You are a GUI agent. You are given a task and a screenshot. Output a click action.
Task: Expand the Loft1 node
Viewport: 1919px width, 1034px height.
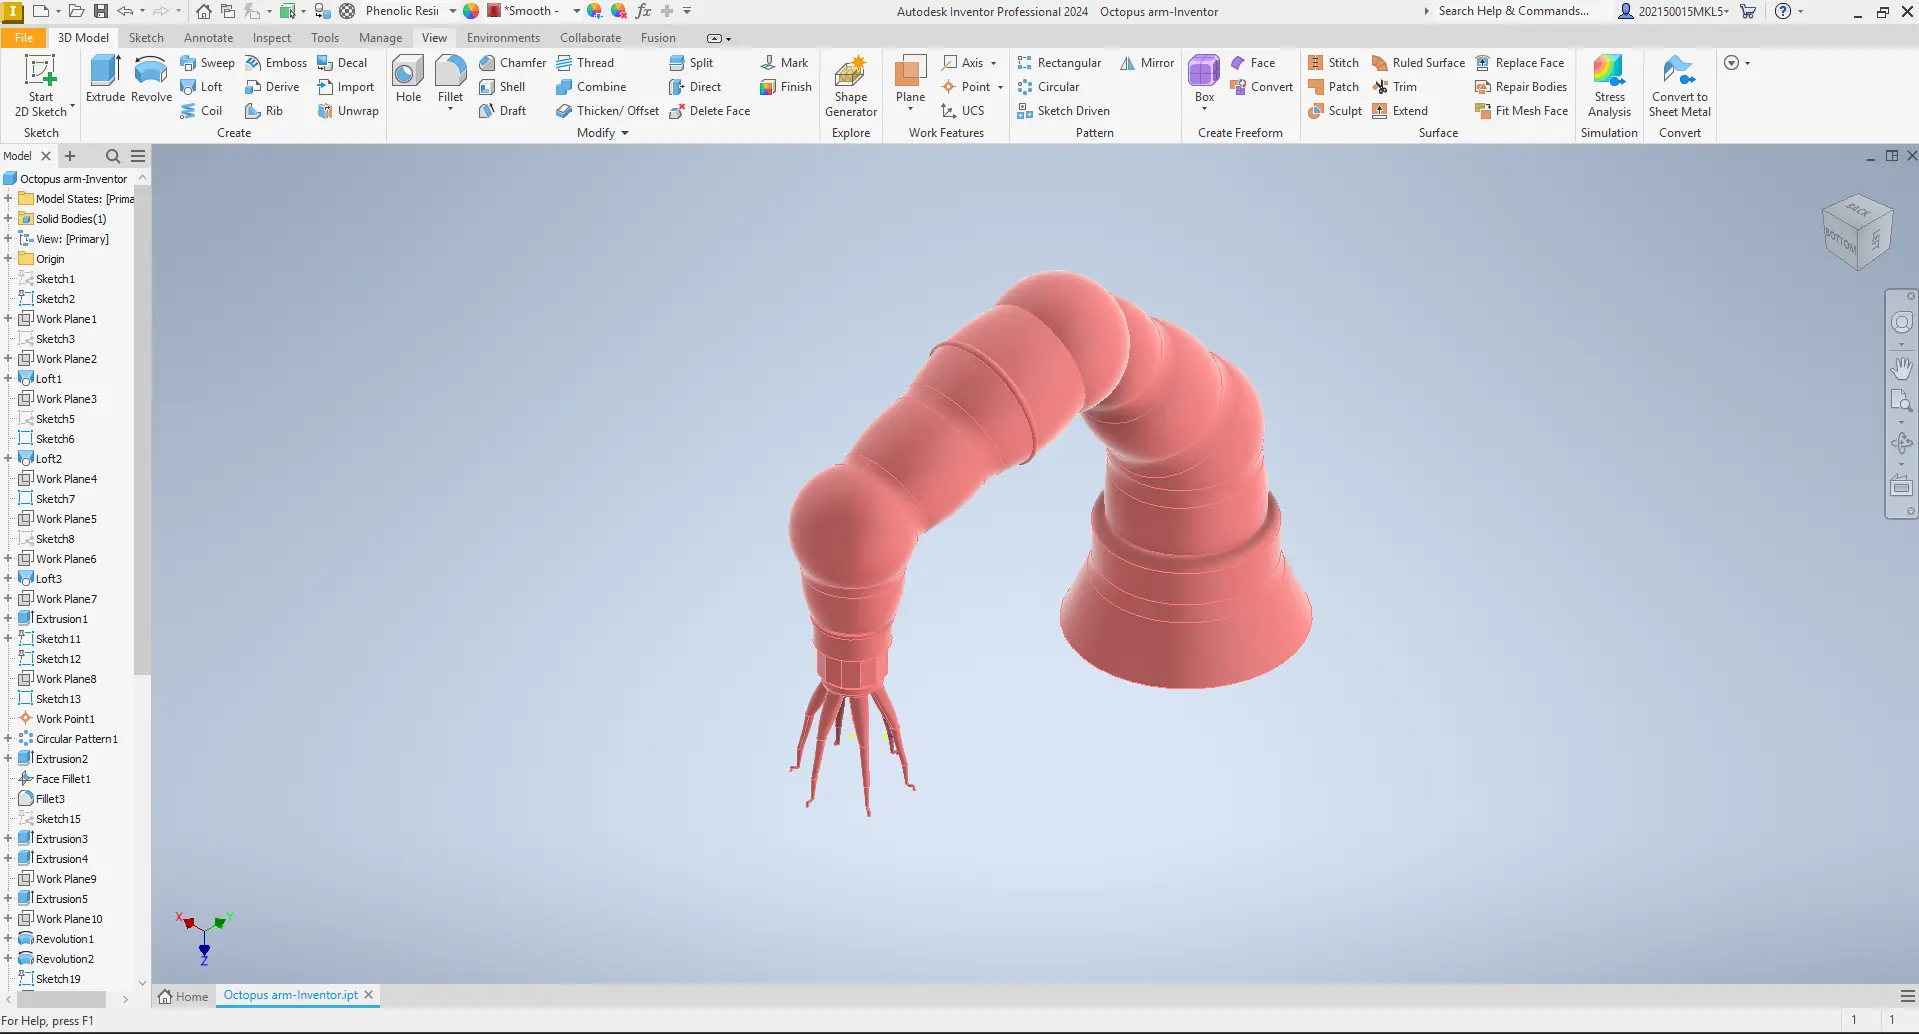pos(8,378)
